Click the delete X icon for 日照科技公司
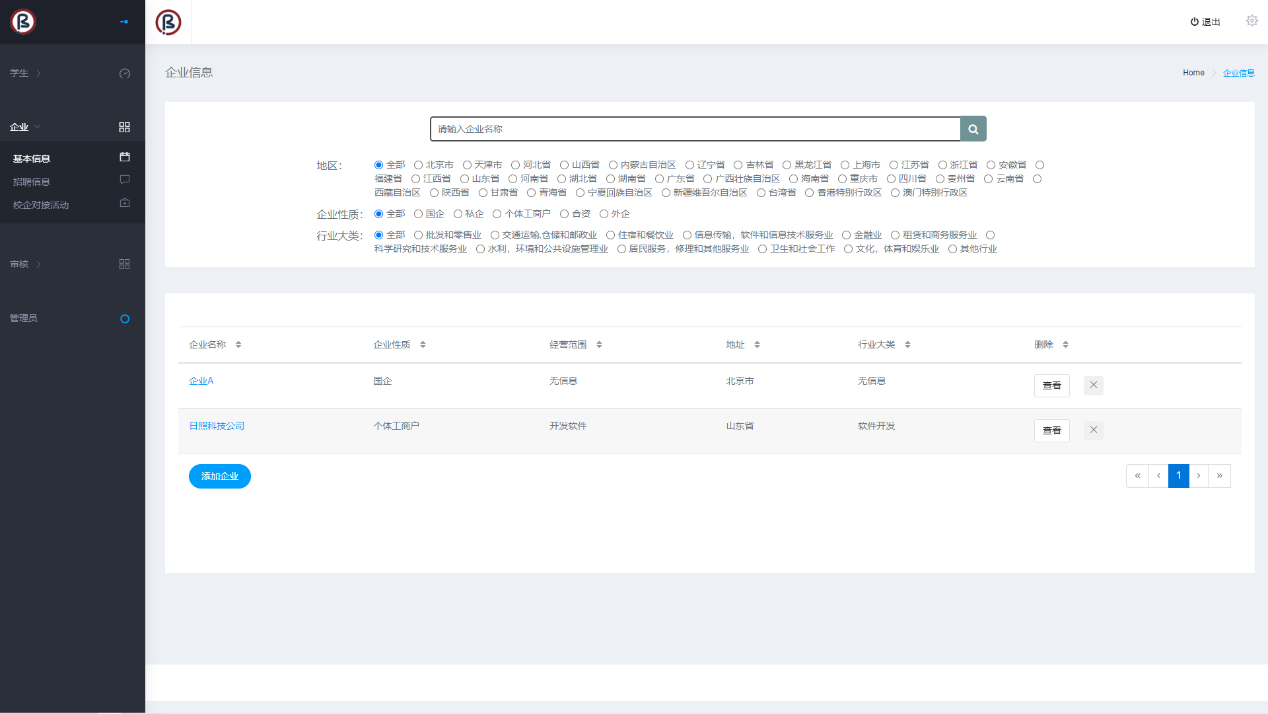 [x=1093, y=430]
